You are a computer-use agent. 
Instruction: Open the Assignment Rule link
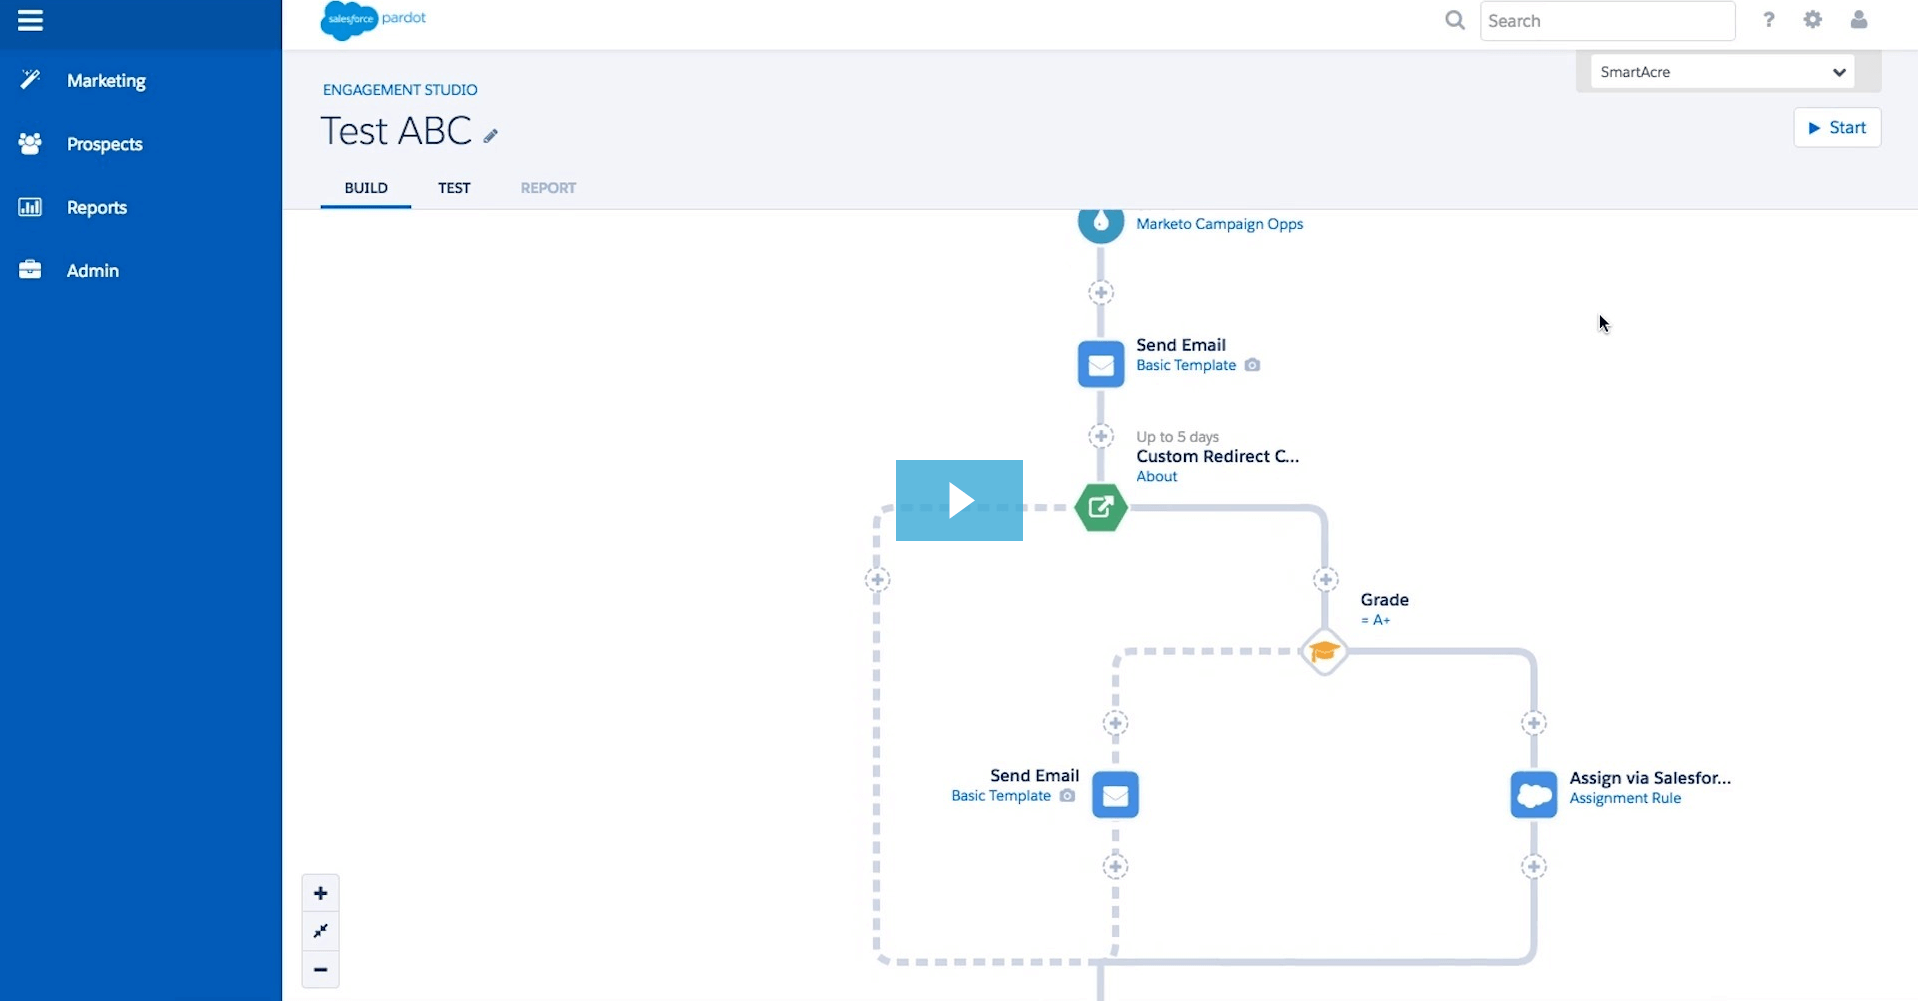point(1625,799)
